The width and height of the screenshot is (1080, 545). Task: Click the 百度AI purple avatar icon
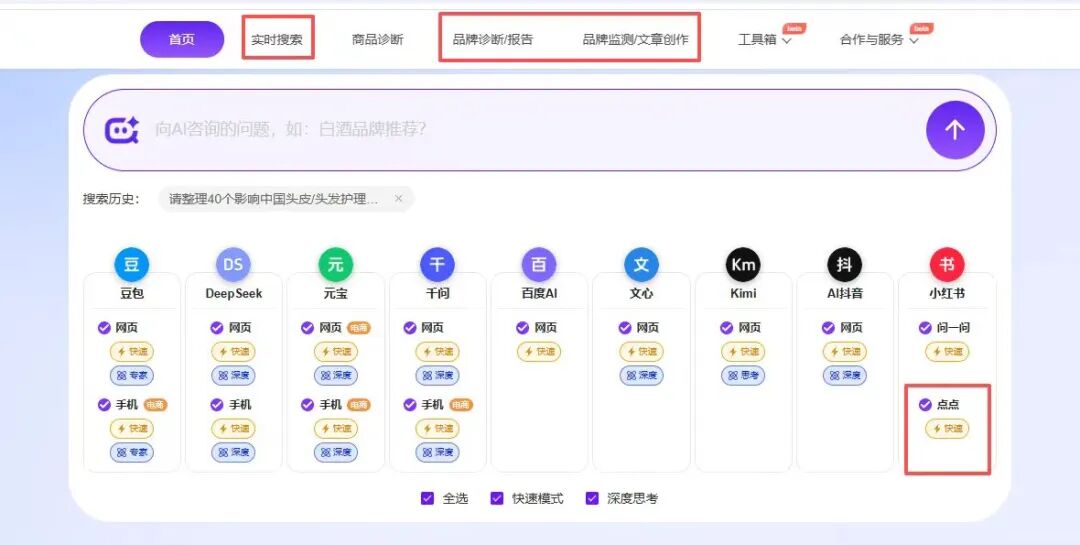click(539, 265)
